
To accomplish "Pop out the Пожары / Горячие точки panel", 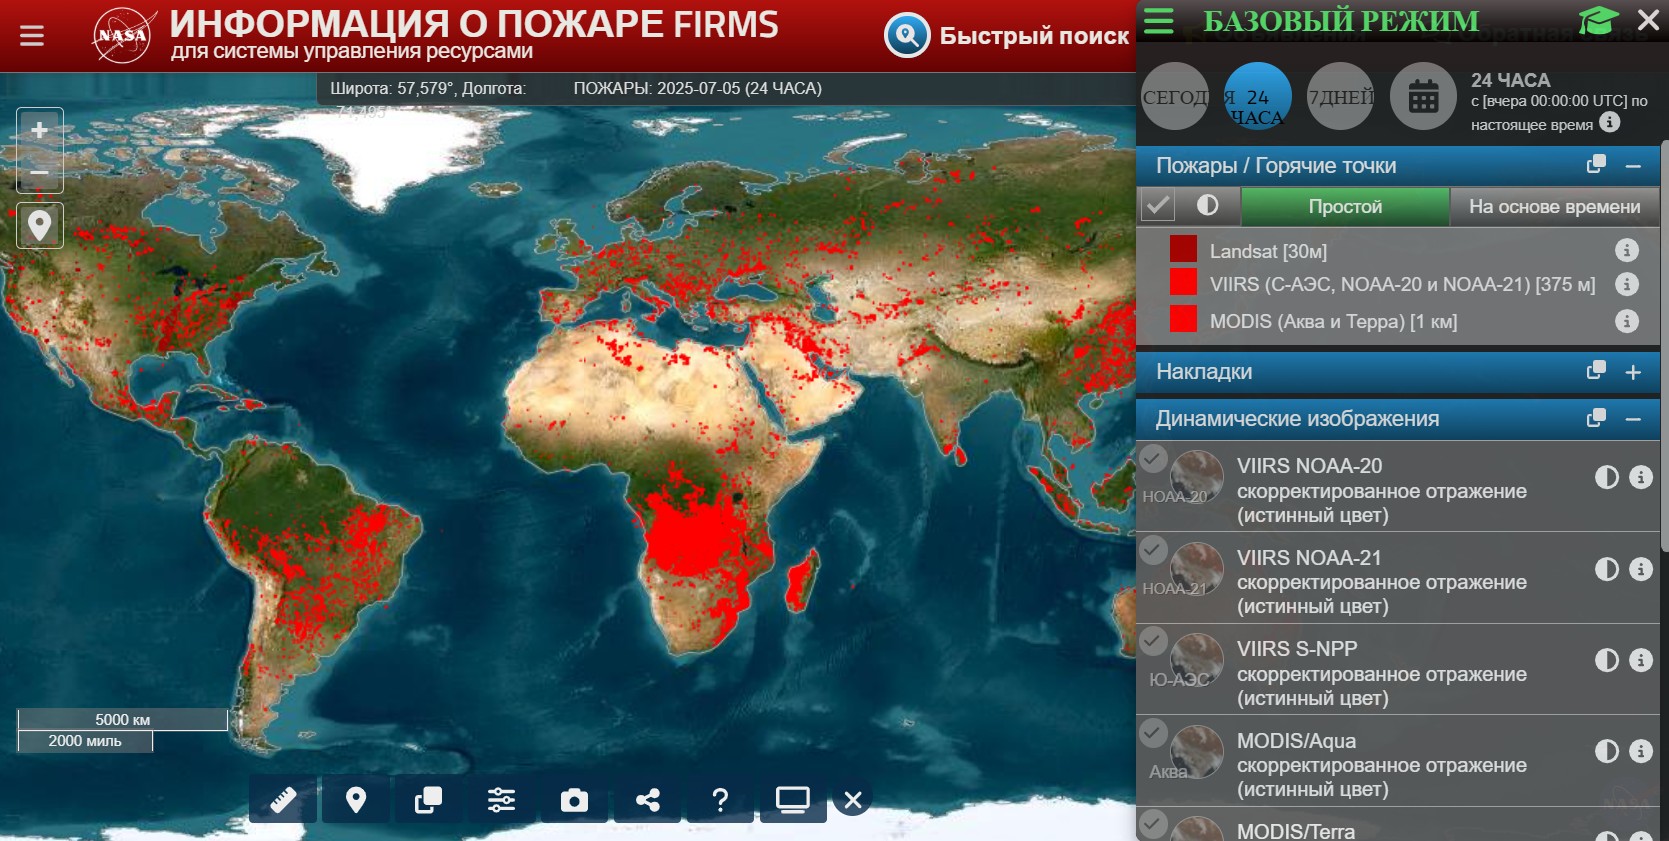I will pyautogui.click(x=1596, y=164).
